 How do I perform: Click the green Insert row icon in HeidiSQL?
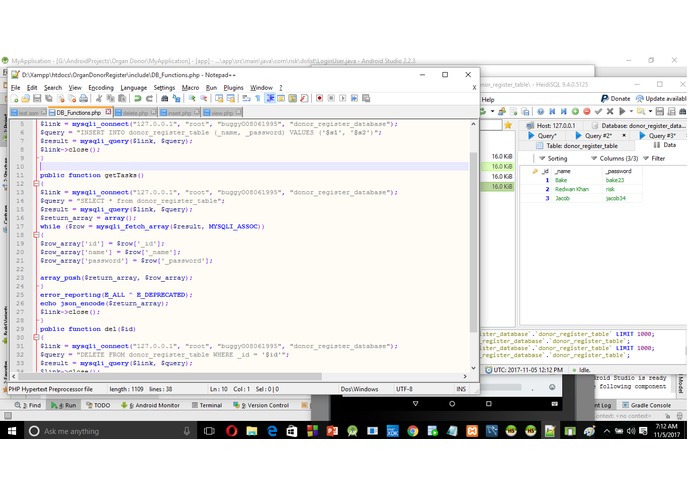[x=575, y=111]
